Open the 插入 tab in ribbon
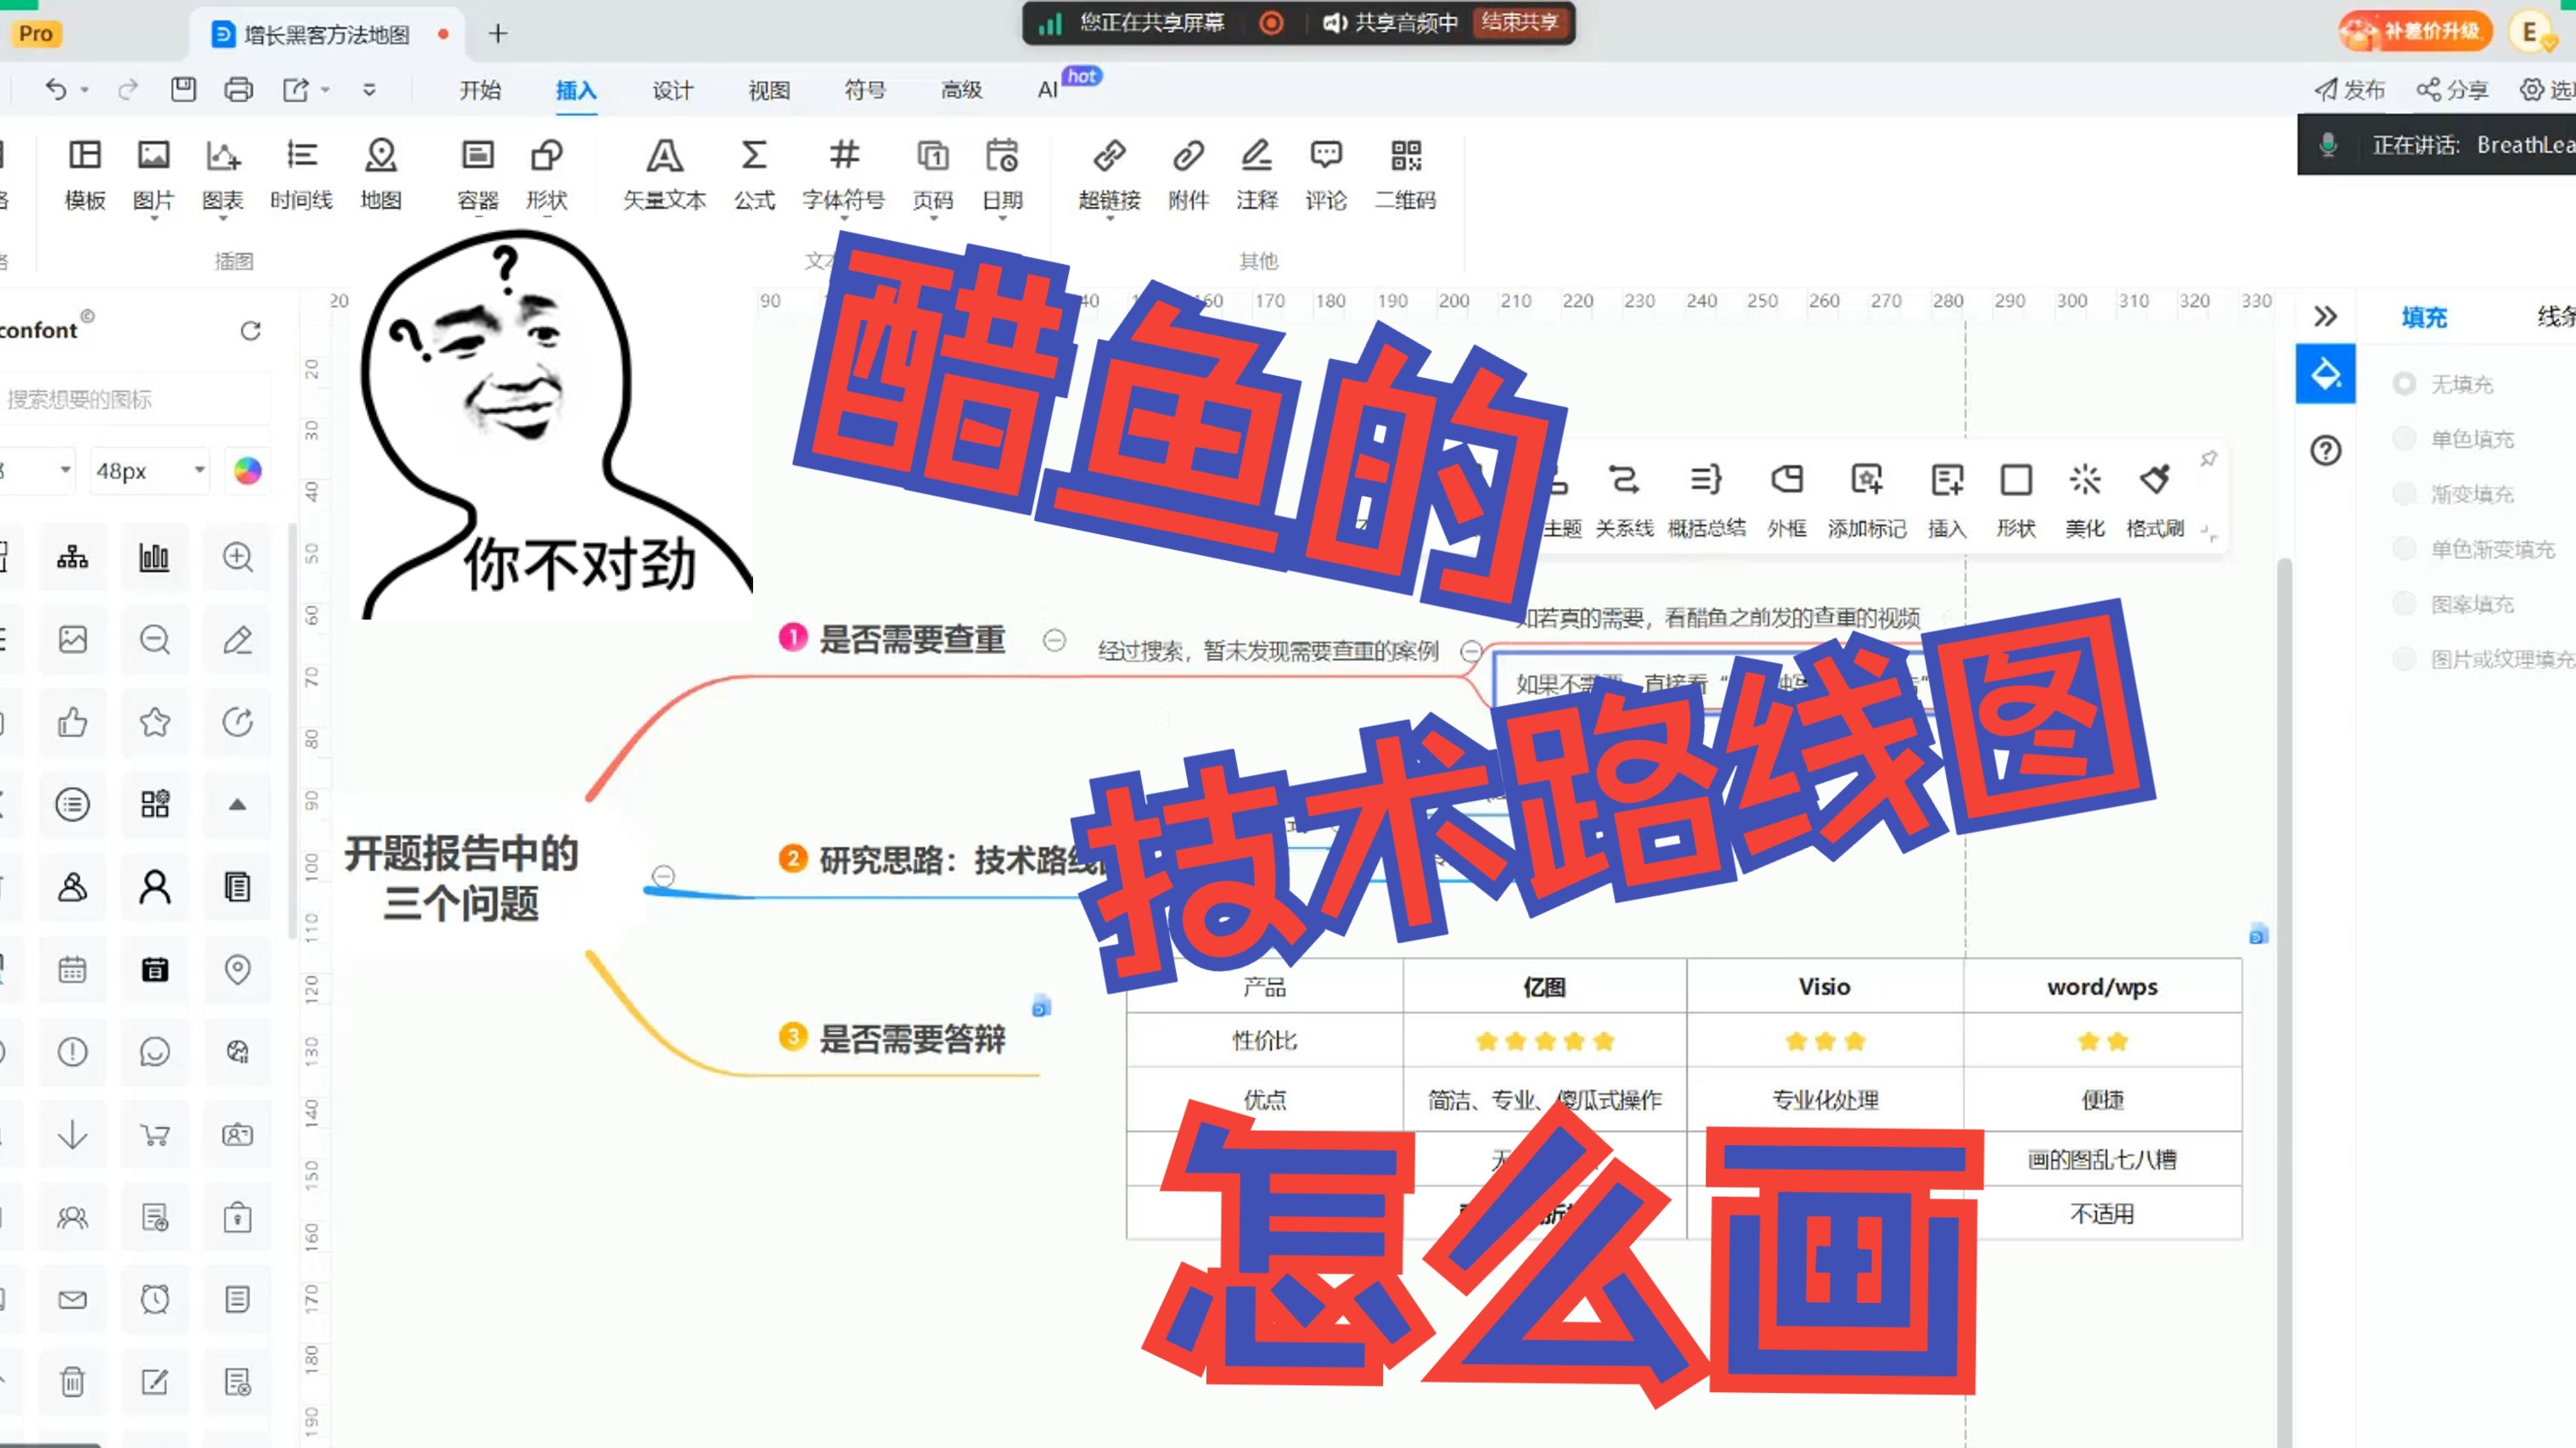 pyautogui.click(x=577, y=90)
